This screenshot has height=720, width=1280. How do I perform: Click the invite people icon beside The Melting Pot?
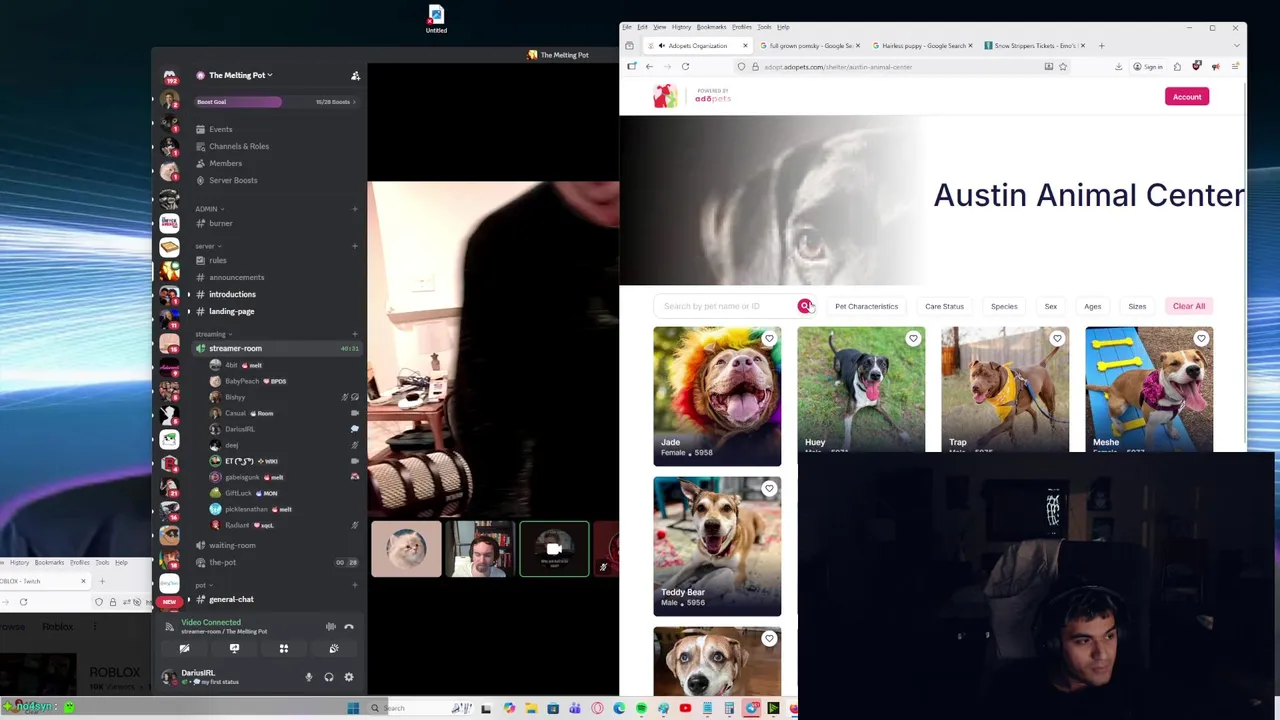point(355,75)
